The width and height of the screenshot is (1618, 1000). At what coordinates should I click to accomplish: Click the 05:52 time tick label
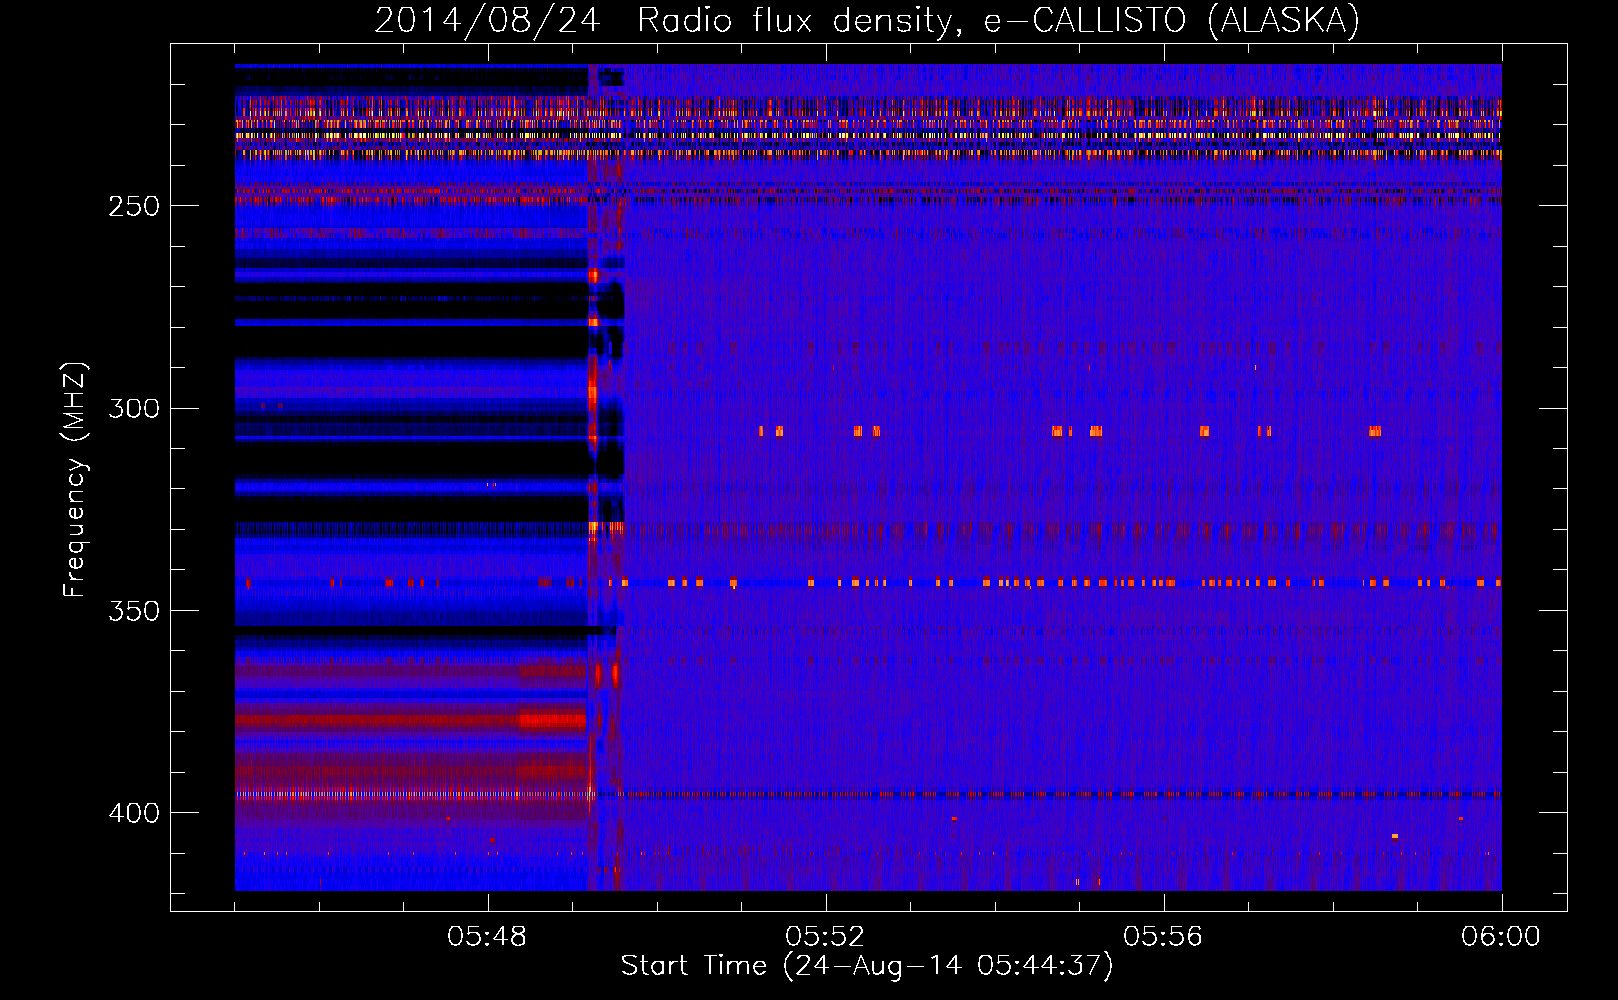tap(825, 937)
